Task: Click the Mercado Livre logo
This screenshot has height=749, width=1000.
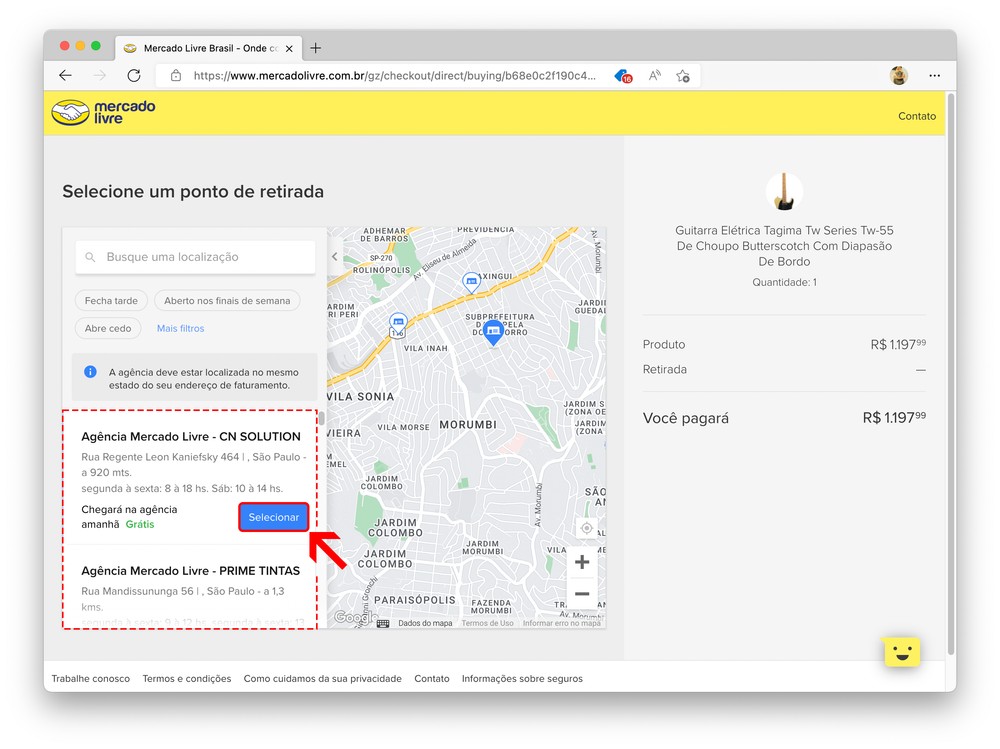Action: 104,112
